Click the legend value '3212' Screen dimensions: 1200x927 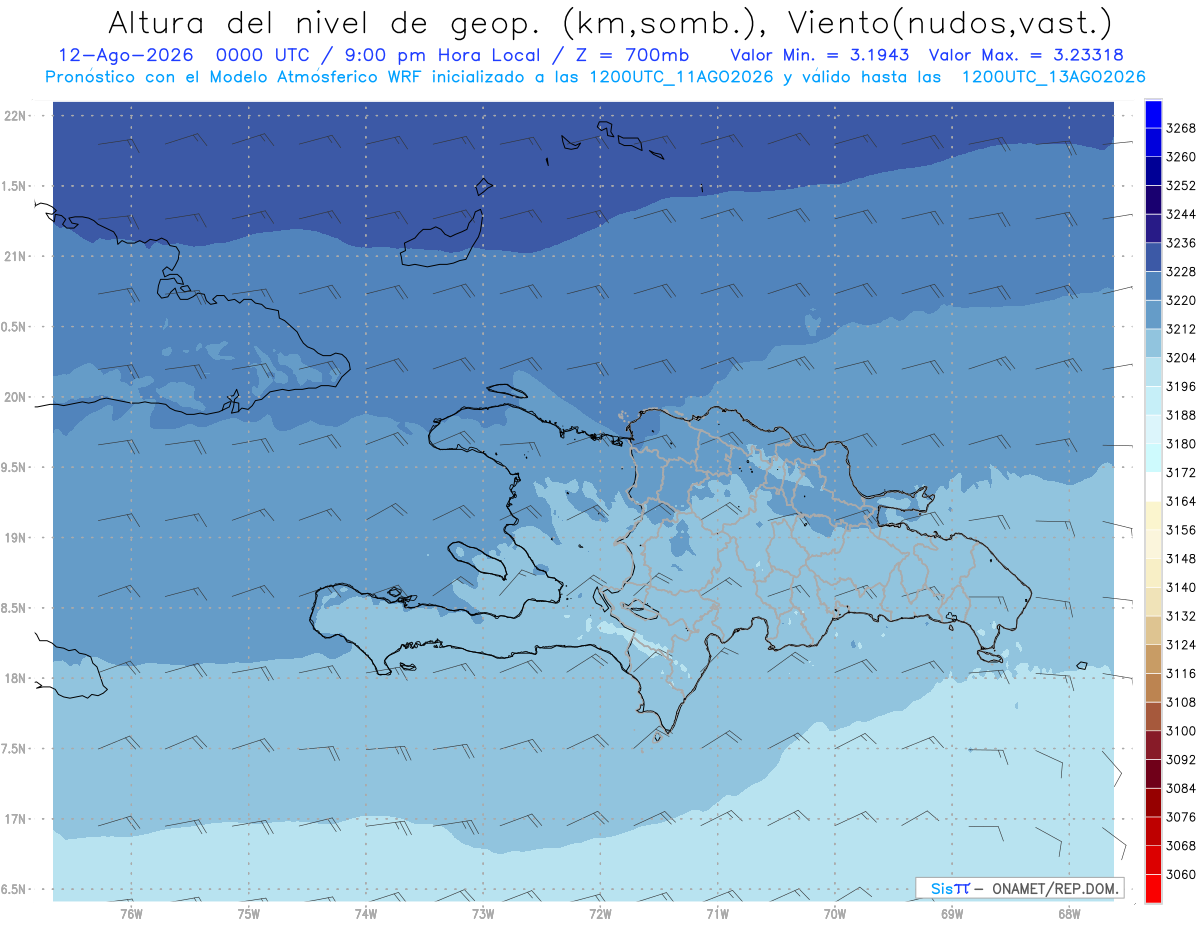coord(1181,329)
